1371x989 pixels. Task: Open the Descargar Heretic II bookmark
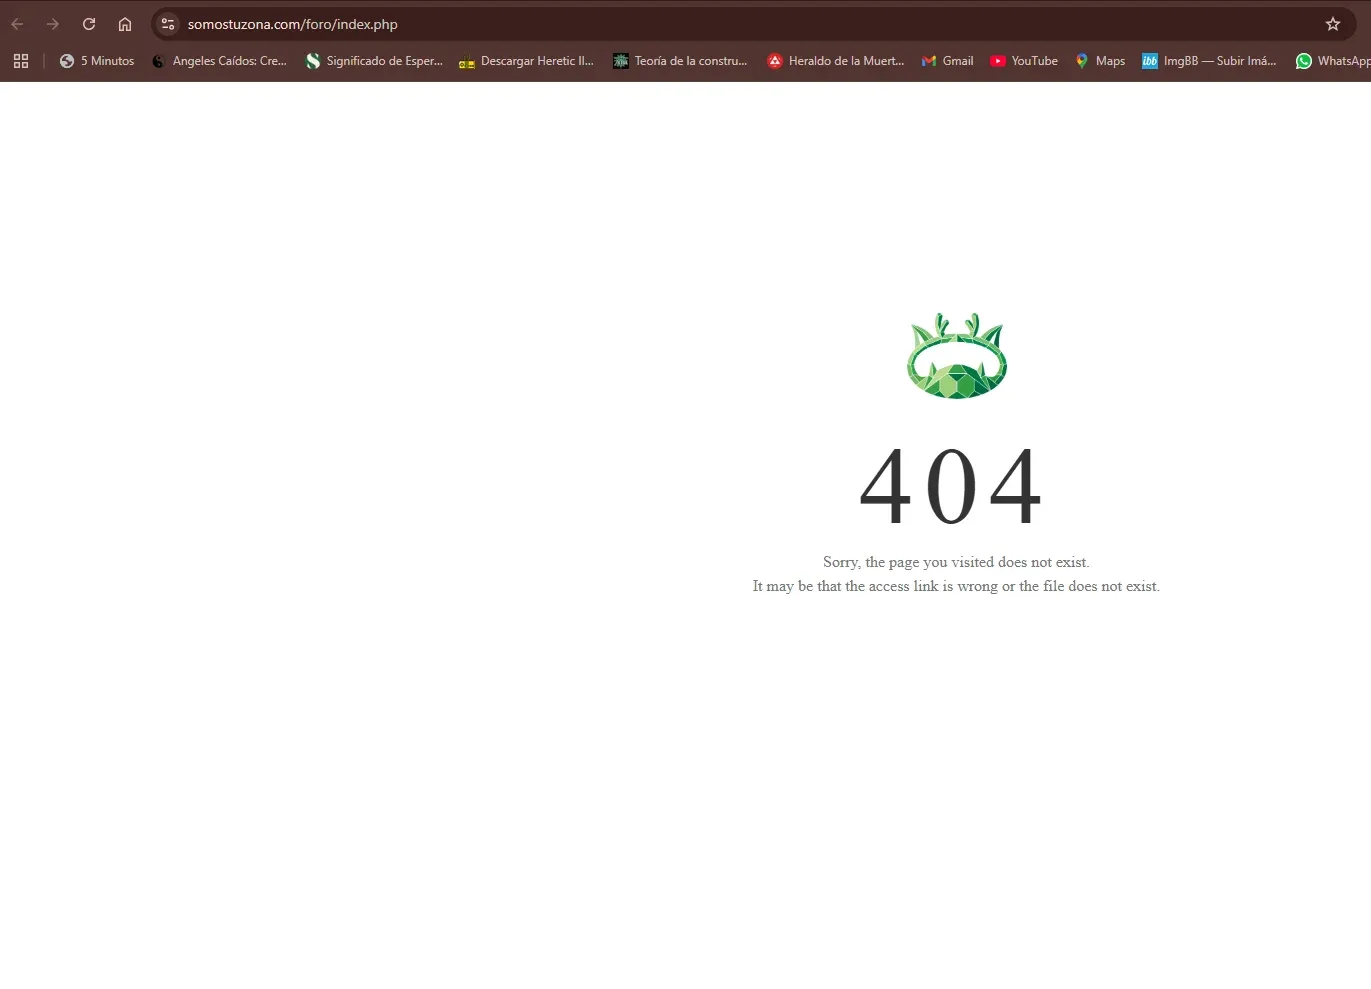[x=526, y=61]
